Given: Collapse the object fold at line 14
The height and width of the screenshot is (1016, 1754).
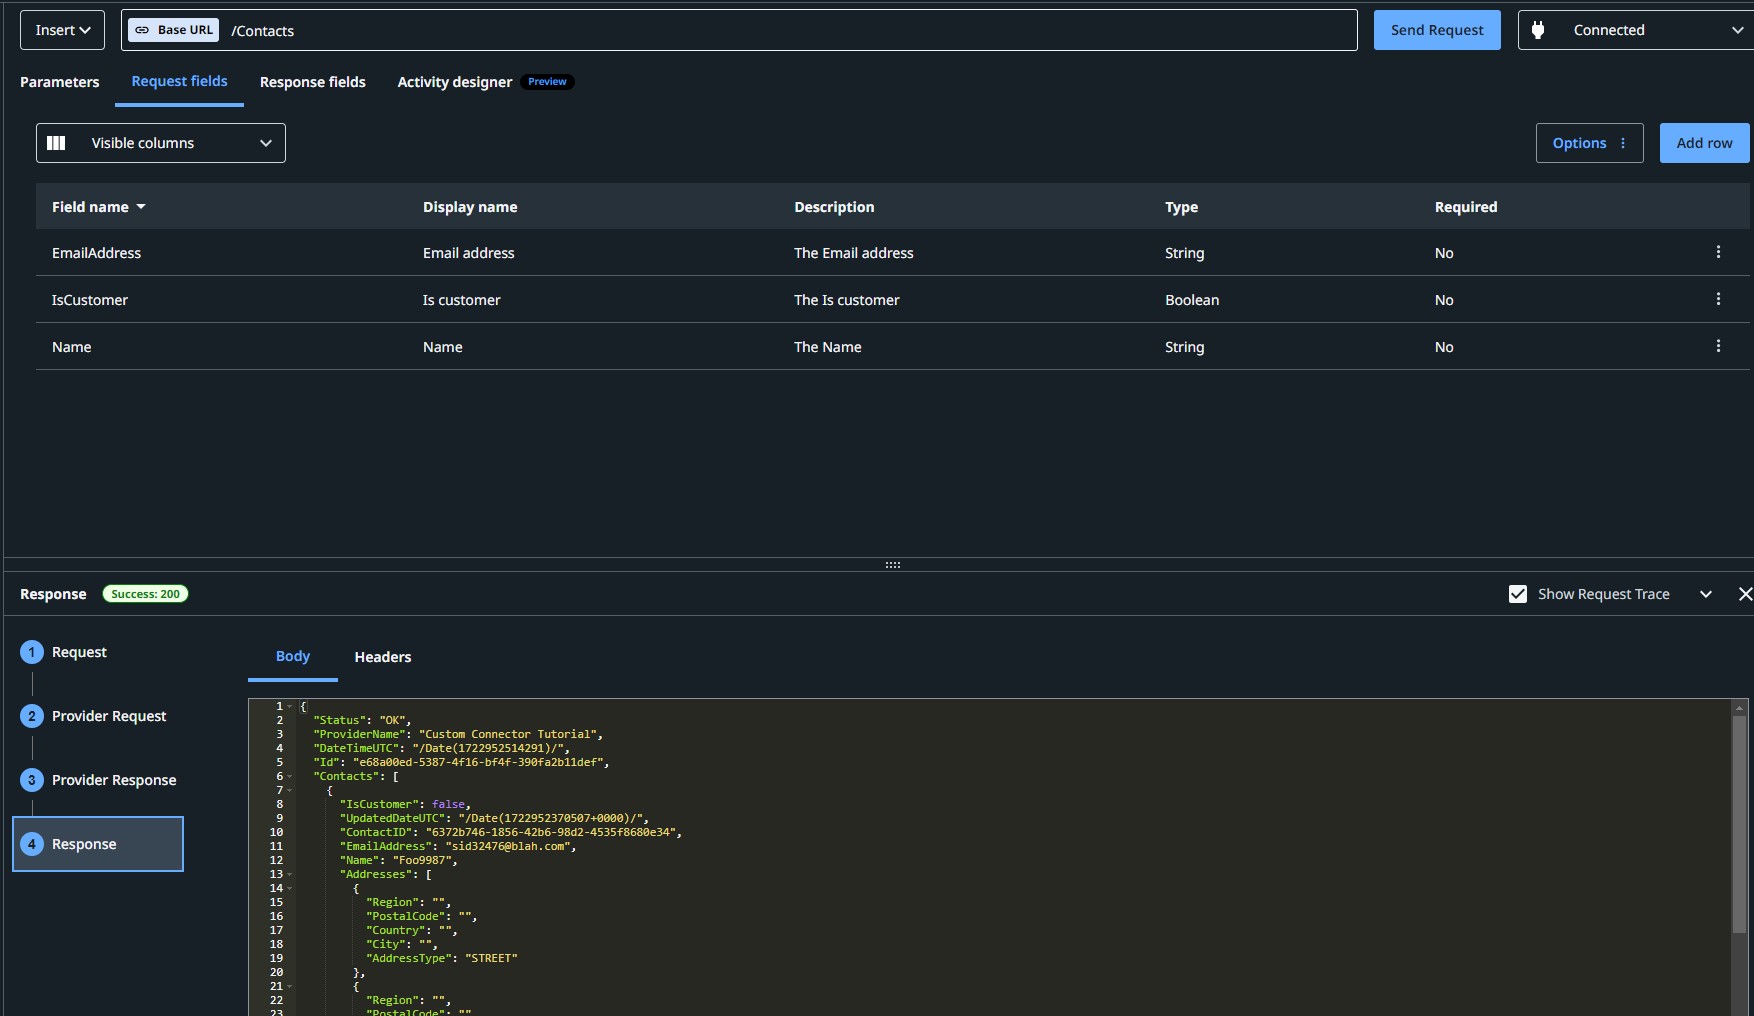Looking at the screenshot, I should pos(290,888).
